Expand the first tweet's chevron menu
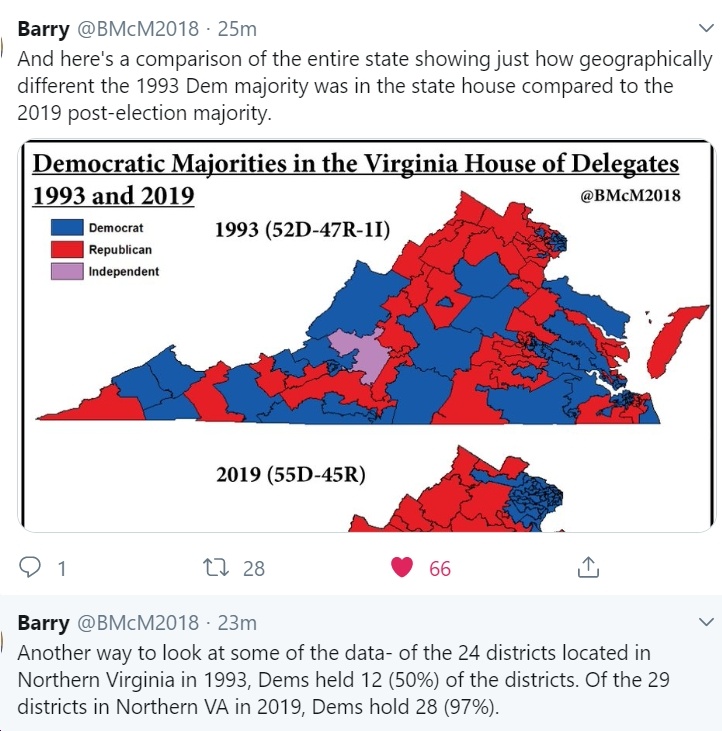The width and height of the screenshot is (722, 731). pyautogui.click(x=707, y=28)
